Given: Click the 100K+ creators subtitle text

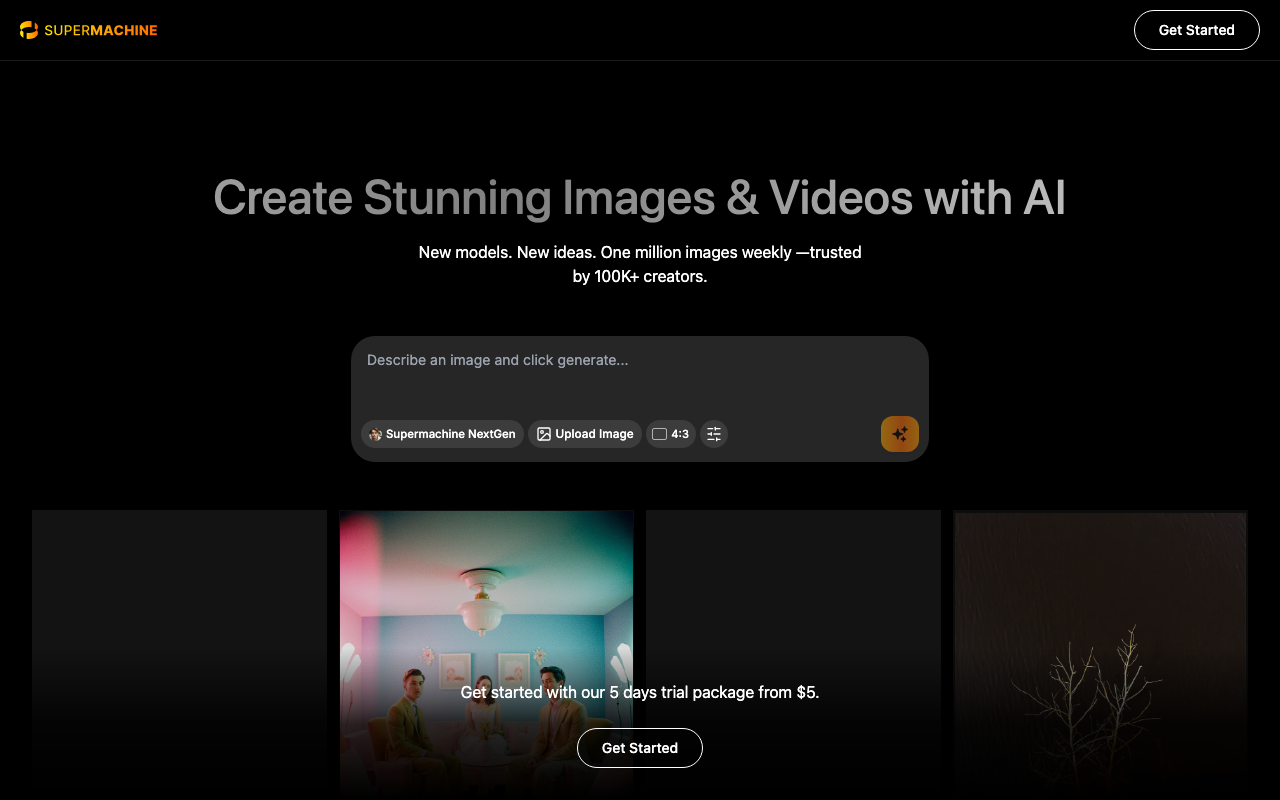Looking at the screenshot, I should (x=640, y=276).
